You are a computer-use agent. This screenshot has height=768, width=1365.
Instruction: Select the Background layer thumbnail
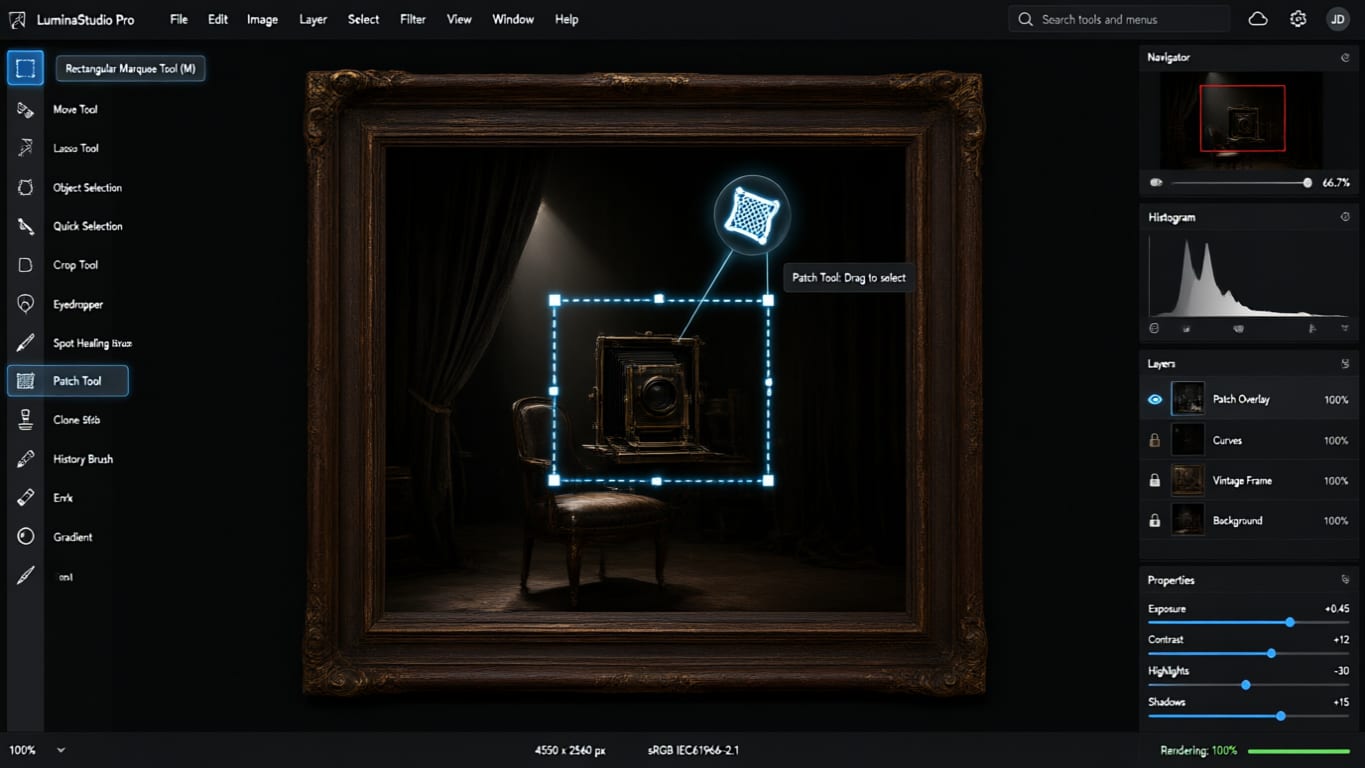pos(1188,521)
